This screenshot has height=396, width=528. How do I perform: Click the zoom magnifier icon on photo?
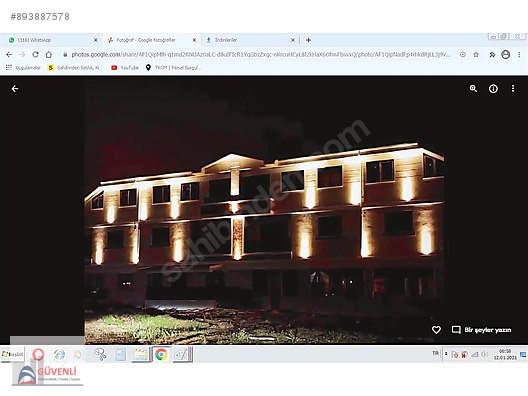click(473, 89)
